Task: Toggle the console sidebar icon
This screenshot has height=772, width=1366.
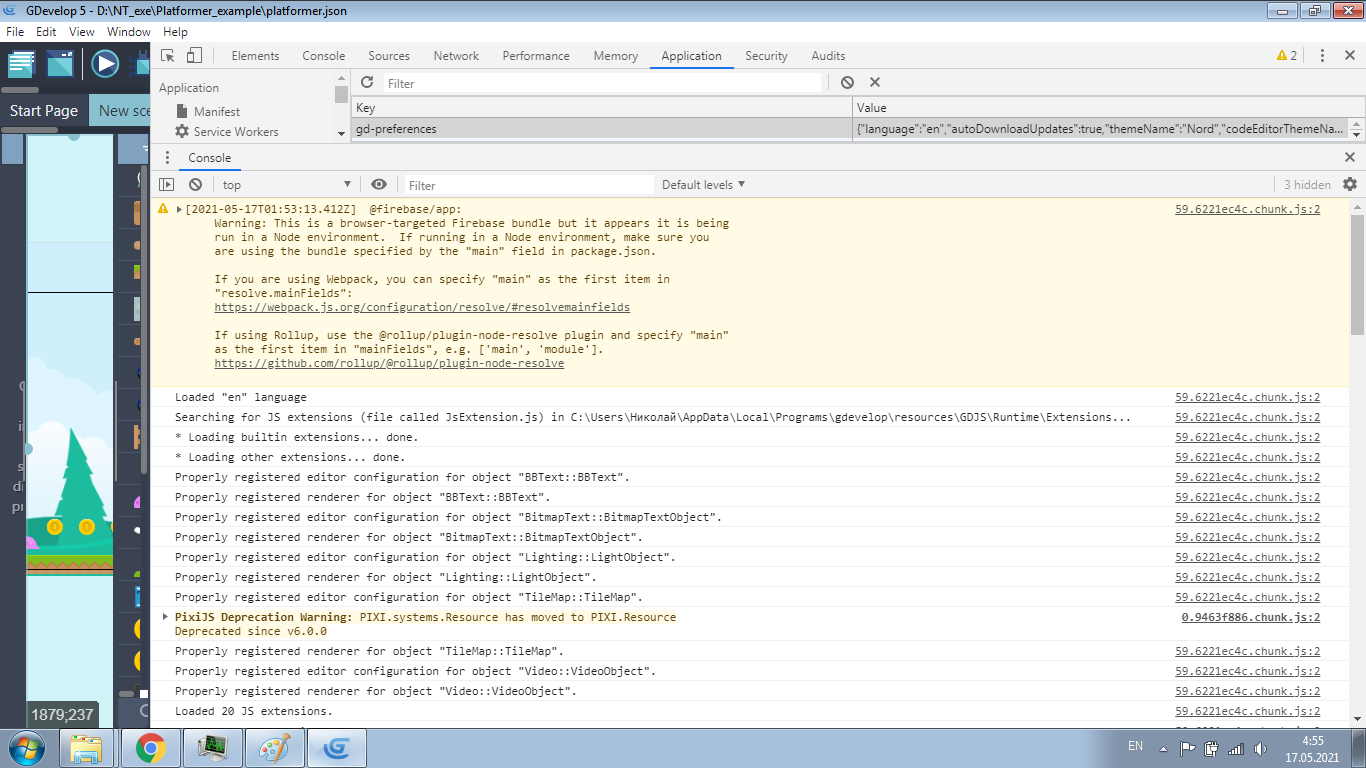Action: [x=167, y=185]
